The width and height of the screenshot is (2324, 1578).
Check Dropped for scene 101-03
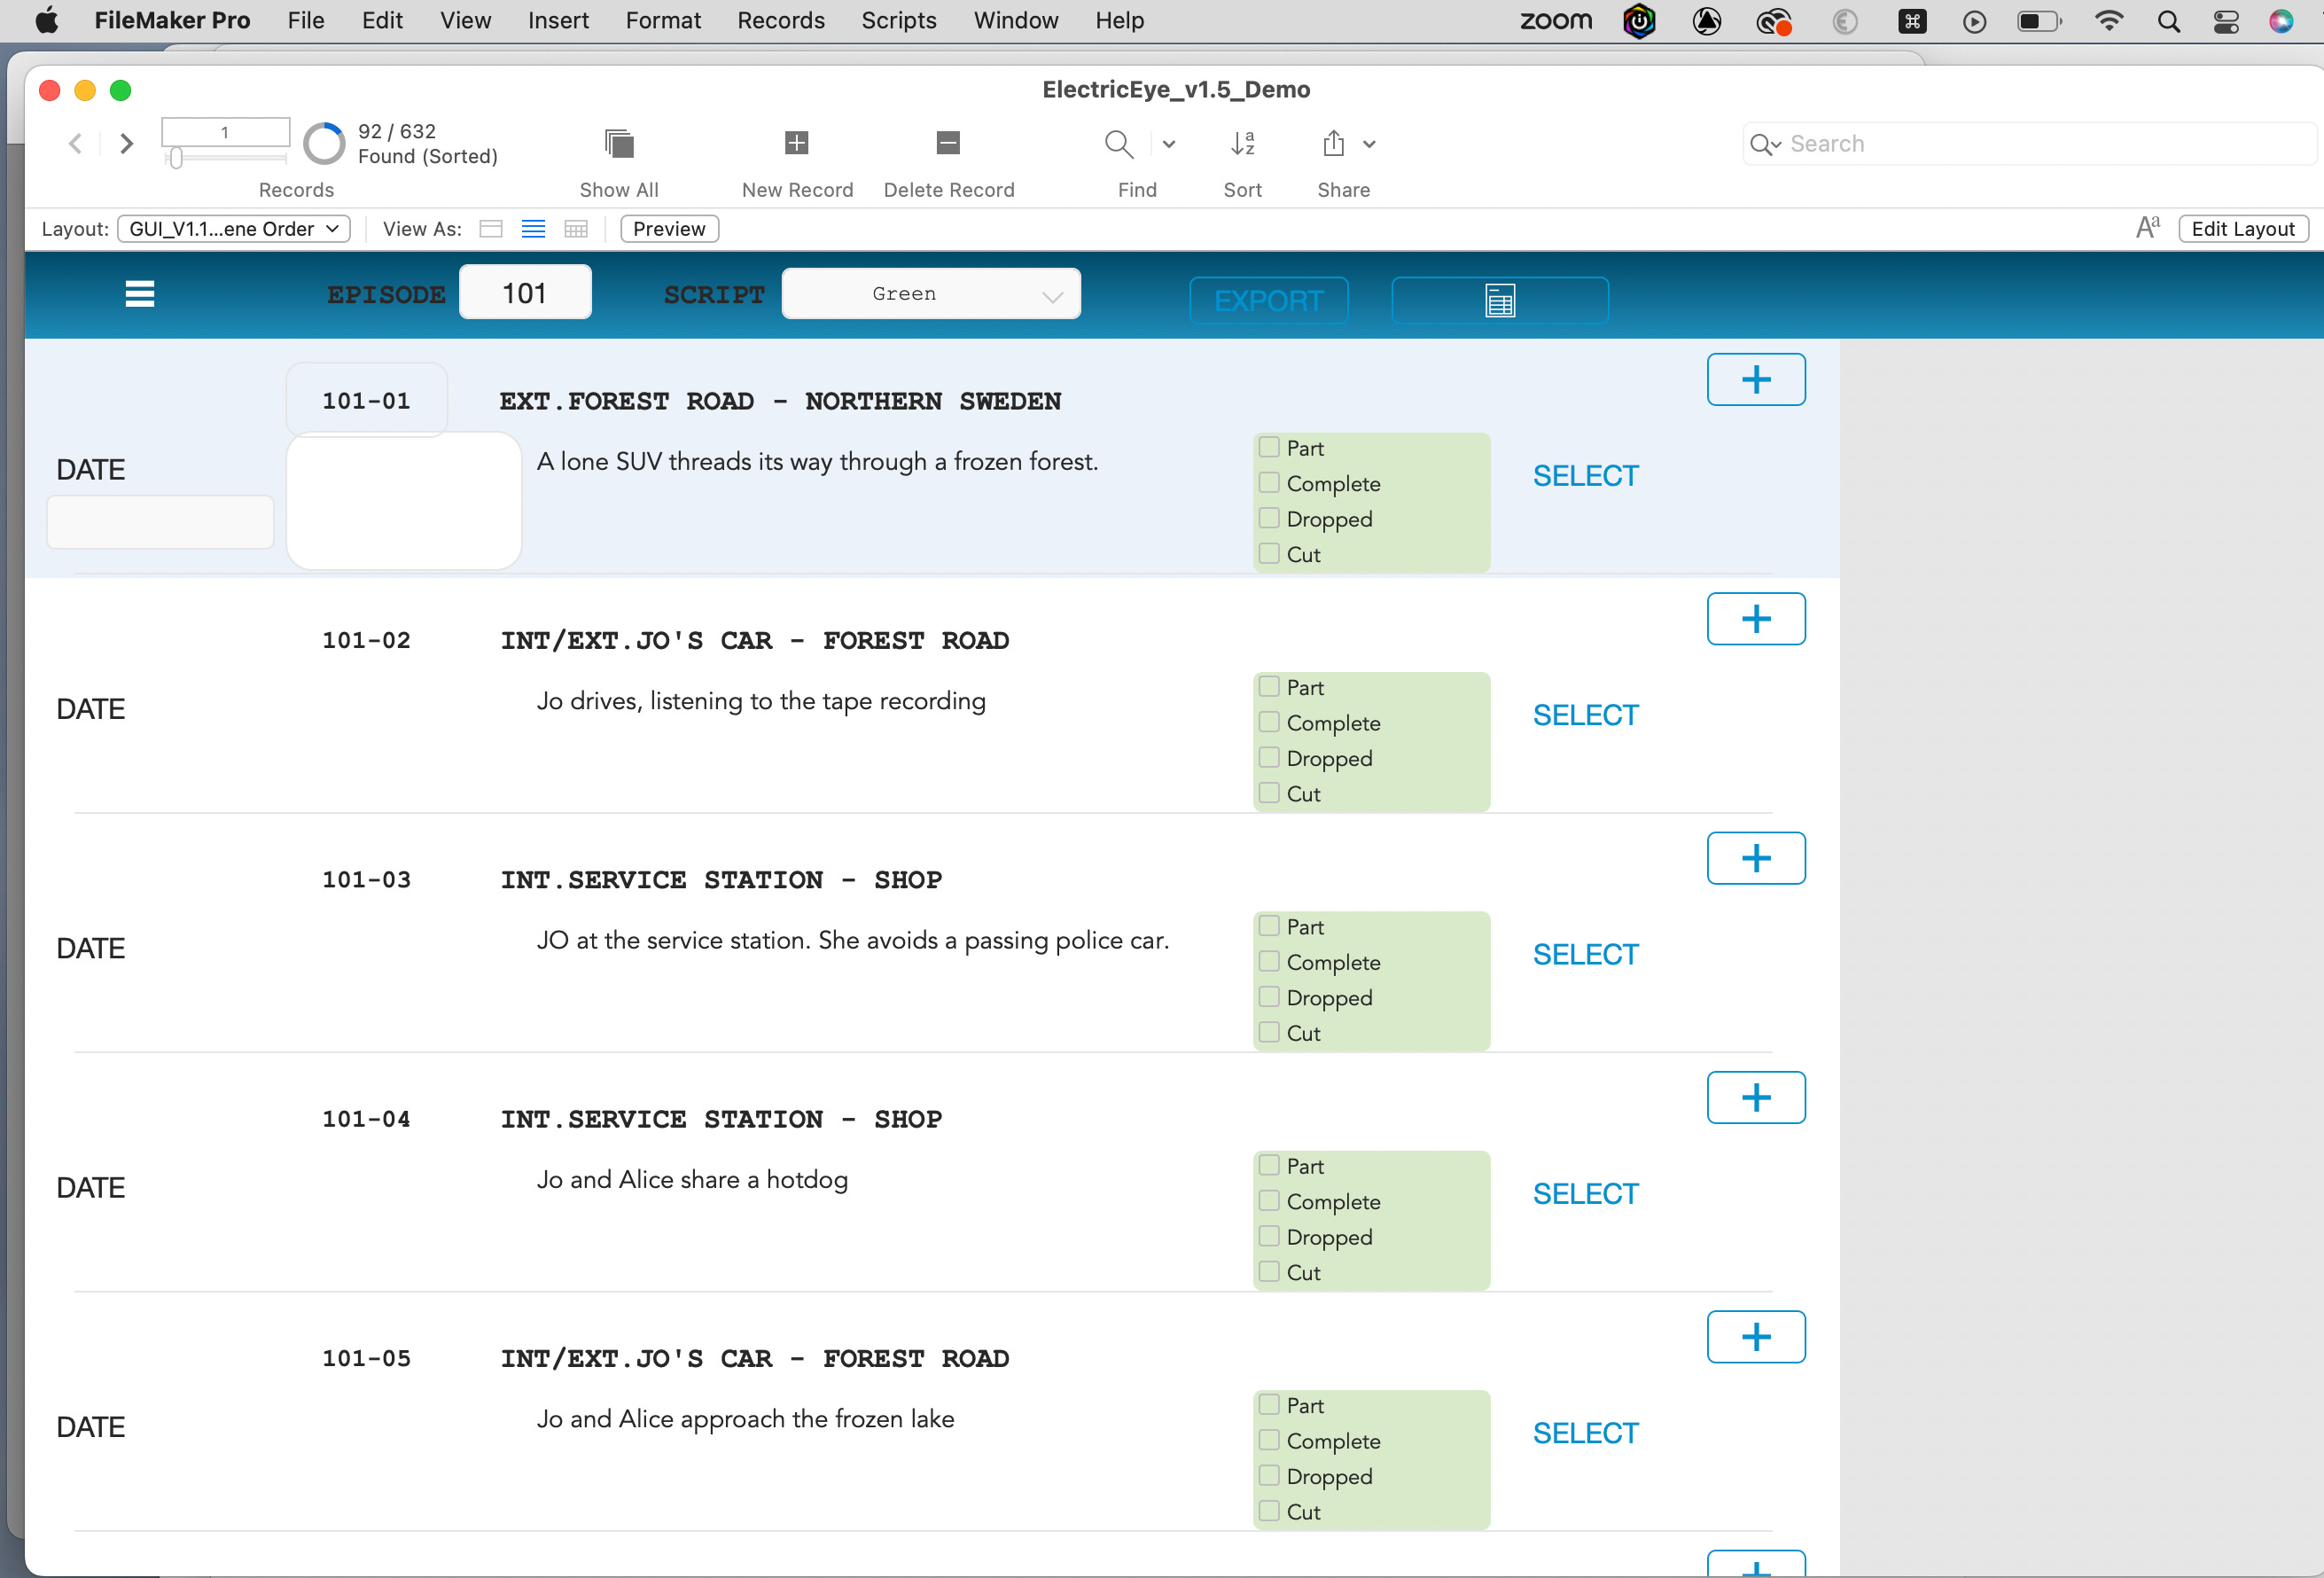pyautogui.click(x=1269, y=997)
